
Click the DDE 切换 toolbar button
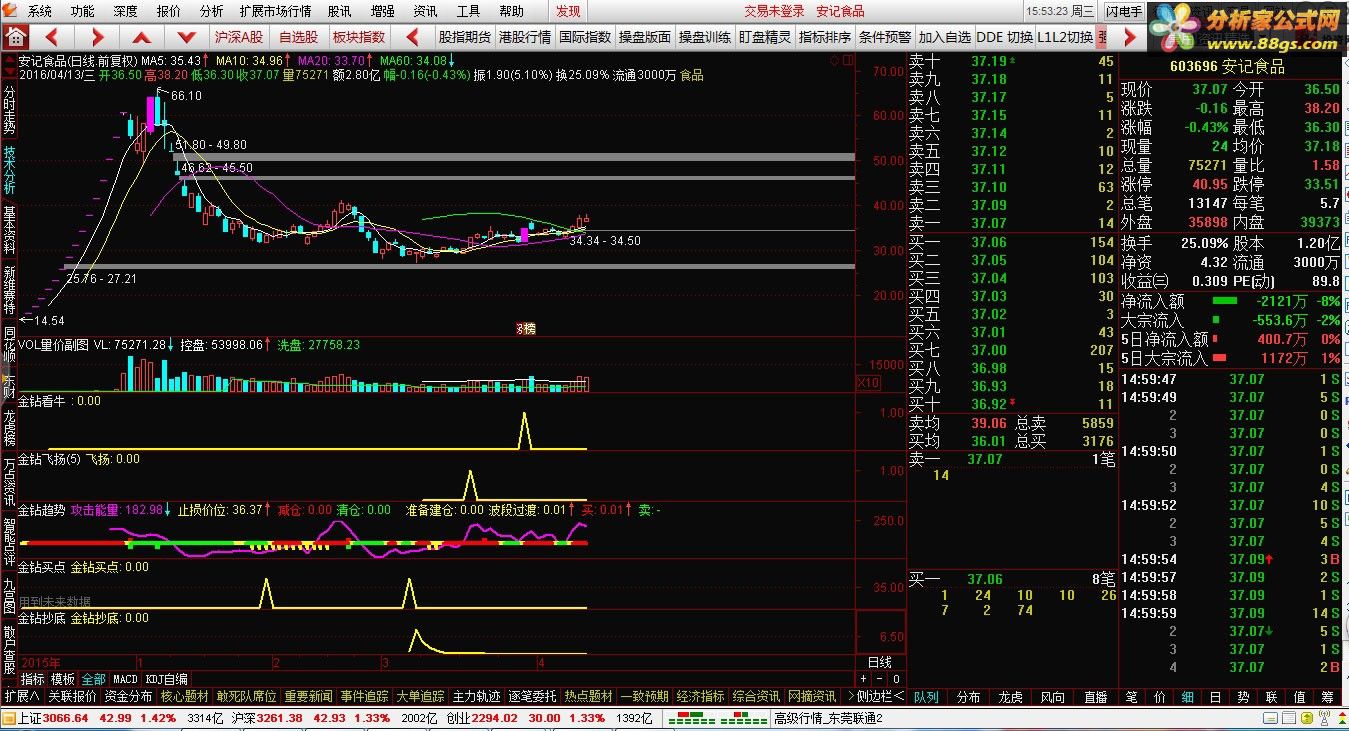point(1004,37)
